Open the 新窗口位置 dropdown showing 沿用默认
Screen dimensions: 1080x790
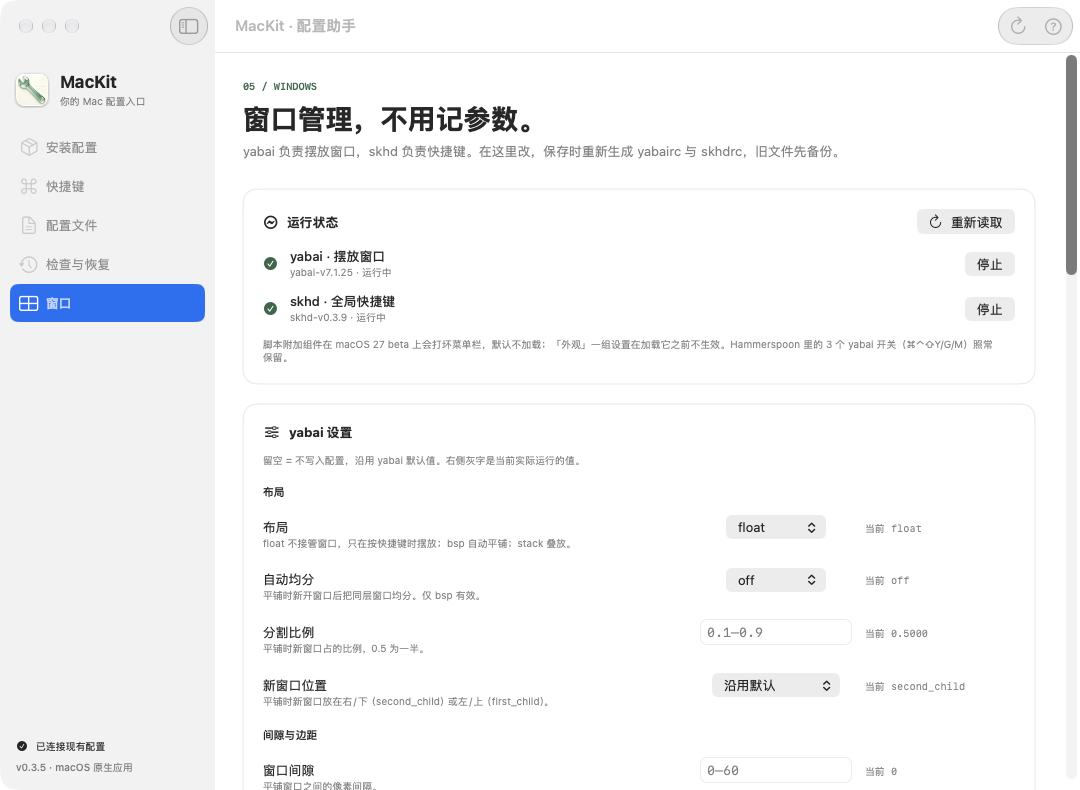776,685
